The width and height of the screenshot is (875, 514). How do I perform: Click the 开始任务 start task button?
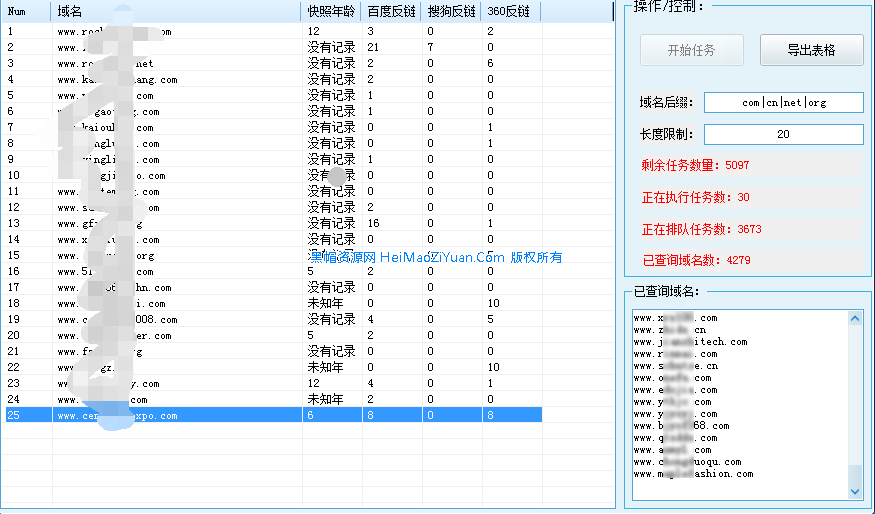tap(691, 50)
